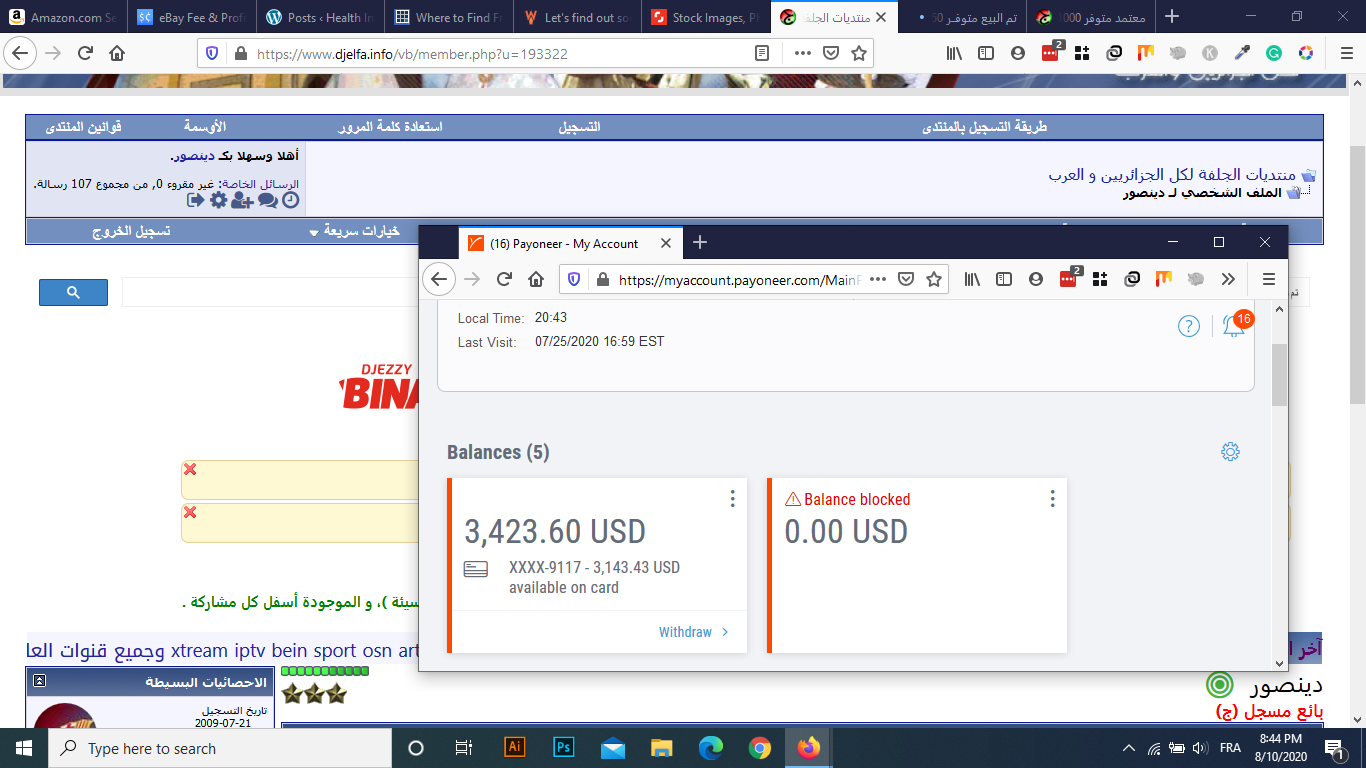
Task: Go back in the Payoneer window
Action: [x=439, y=280]
